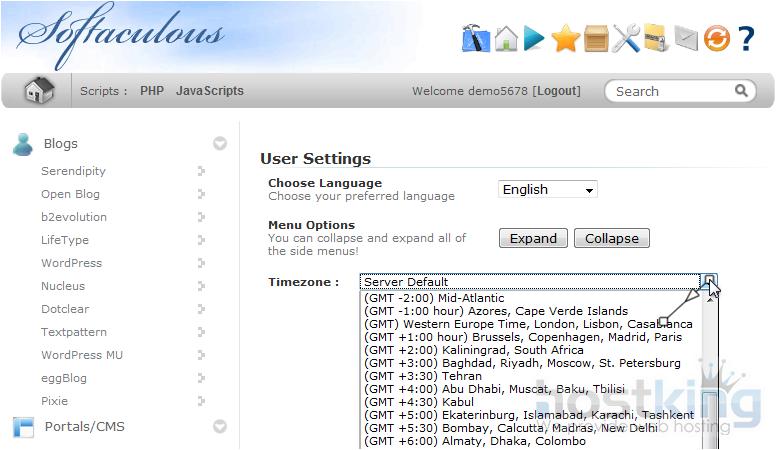Select the PHP scripts tab
The image size is (776, 450).
152,91
